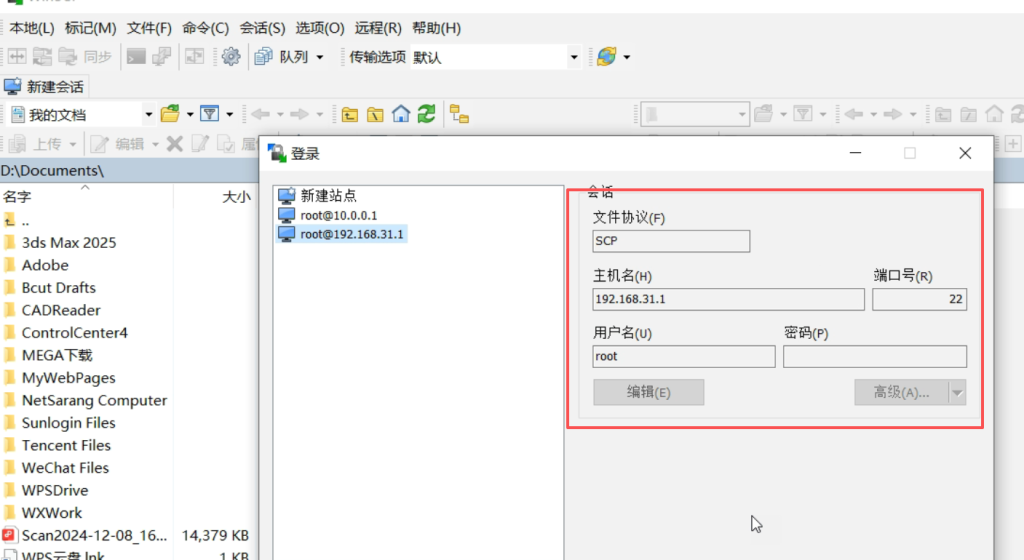Click the new site 新建站点 monitor icon
The height and width of the screenshot is (560, 1024).
287,195
